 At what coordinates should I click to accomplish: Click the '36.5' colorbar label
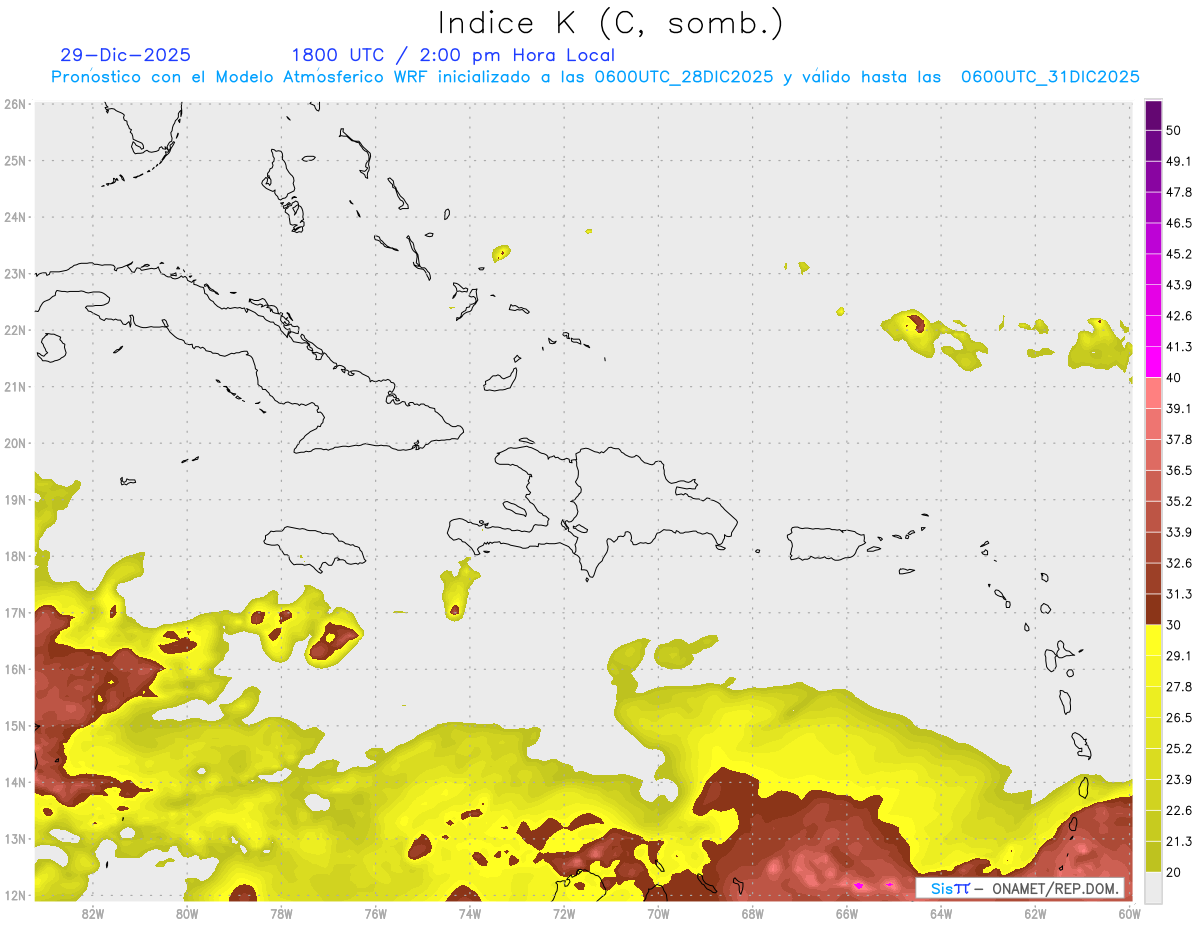click(1178, 470)
